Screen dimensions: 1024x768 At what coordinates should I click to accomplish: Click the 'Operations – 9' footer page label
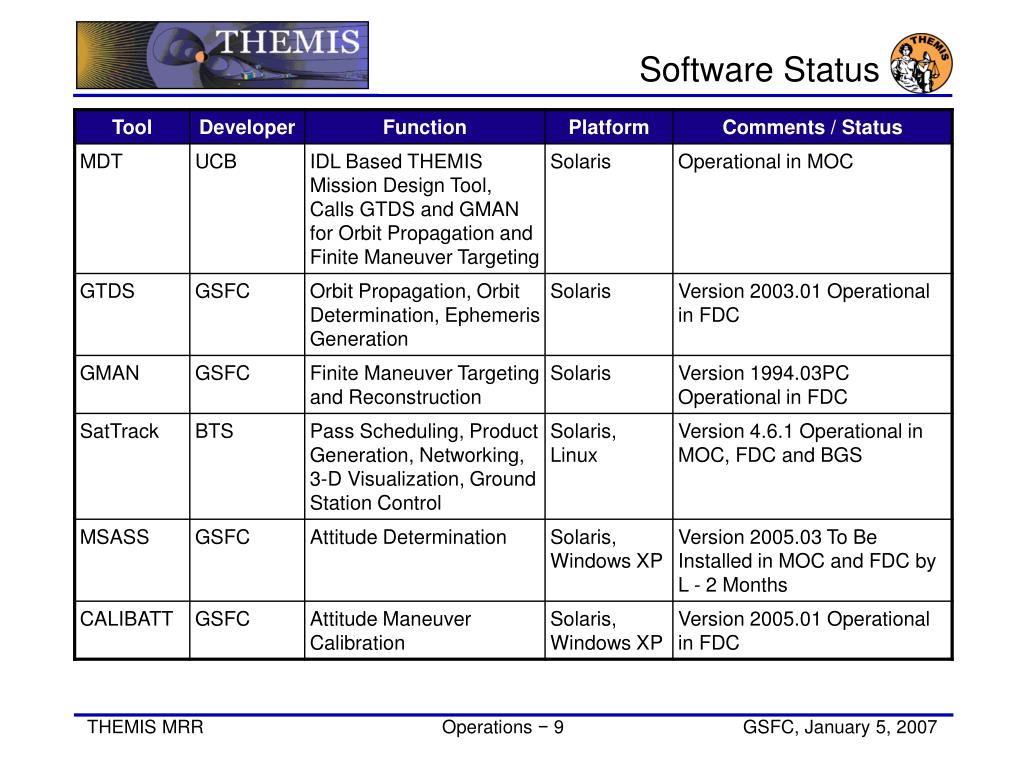pyautogui.click(x=503, y=727)
